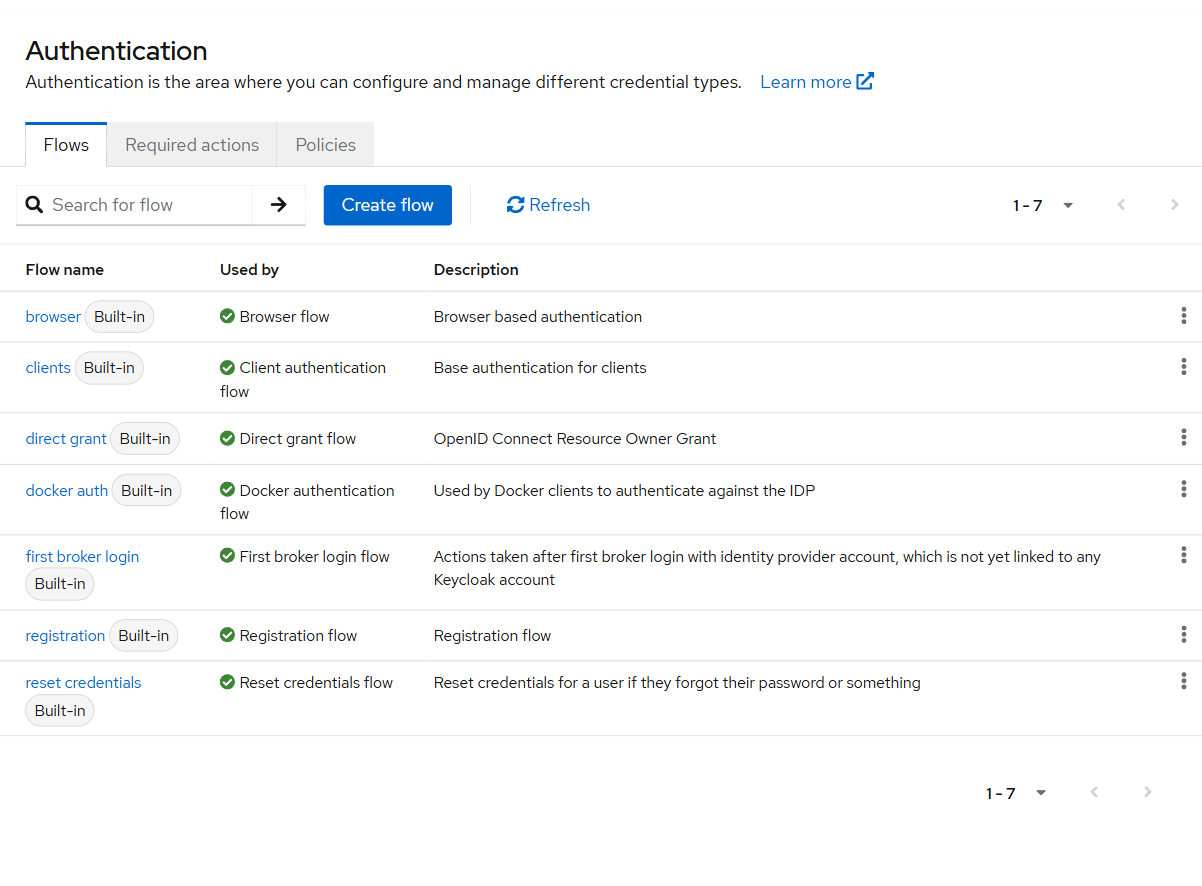
Task: Click the magnifying glass search icon
Action: click(x=34, y=205)
